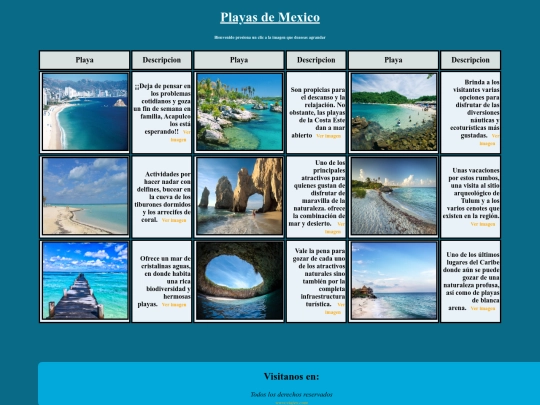Enlarge the rocky turquoise lagoon photo

[239, 112]
